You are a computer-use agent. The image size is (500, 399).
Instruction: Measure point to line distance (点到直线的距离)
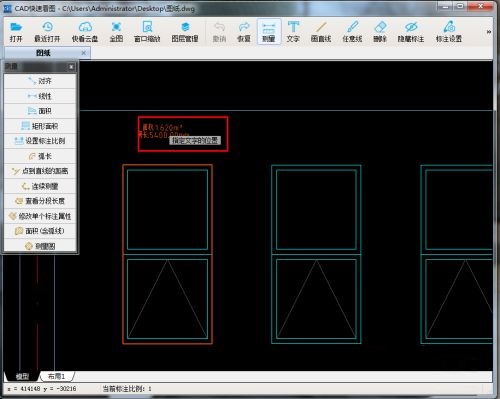(40, 171)
